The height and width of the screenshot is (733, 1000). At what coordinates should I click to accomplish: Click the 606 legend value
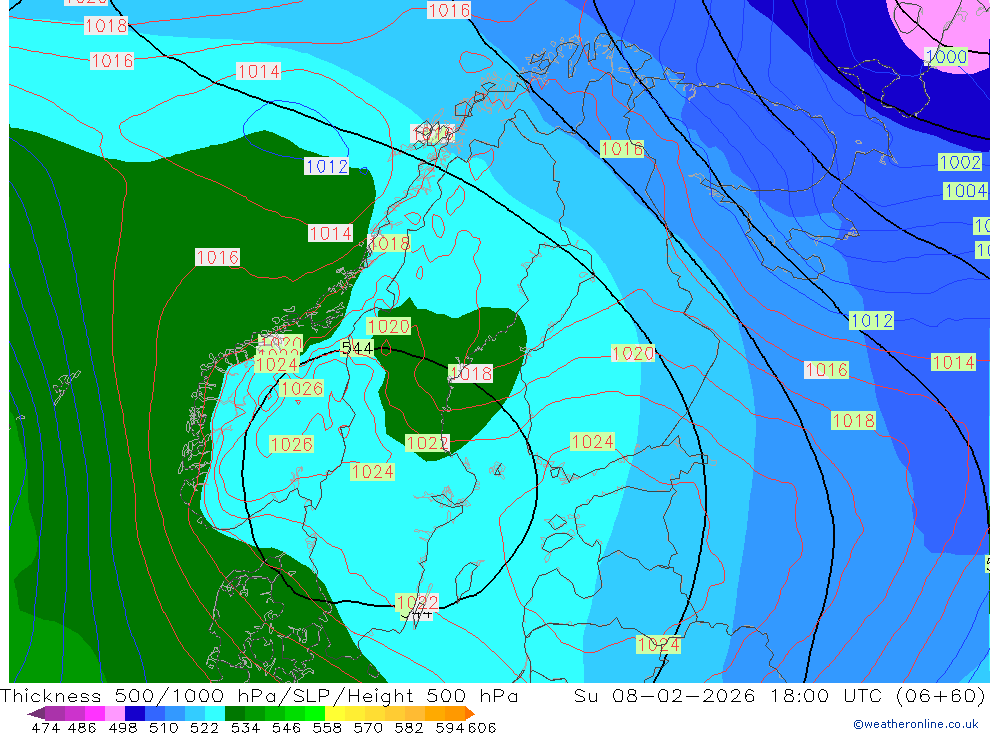tap(482, 727)
